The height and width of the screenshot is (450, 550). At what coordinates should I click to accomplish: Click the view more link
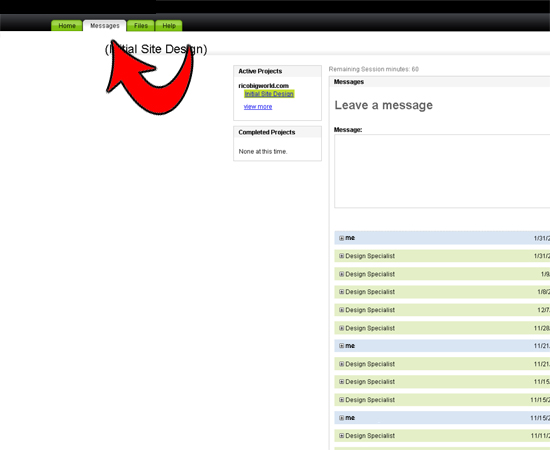tap(258, 107)
